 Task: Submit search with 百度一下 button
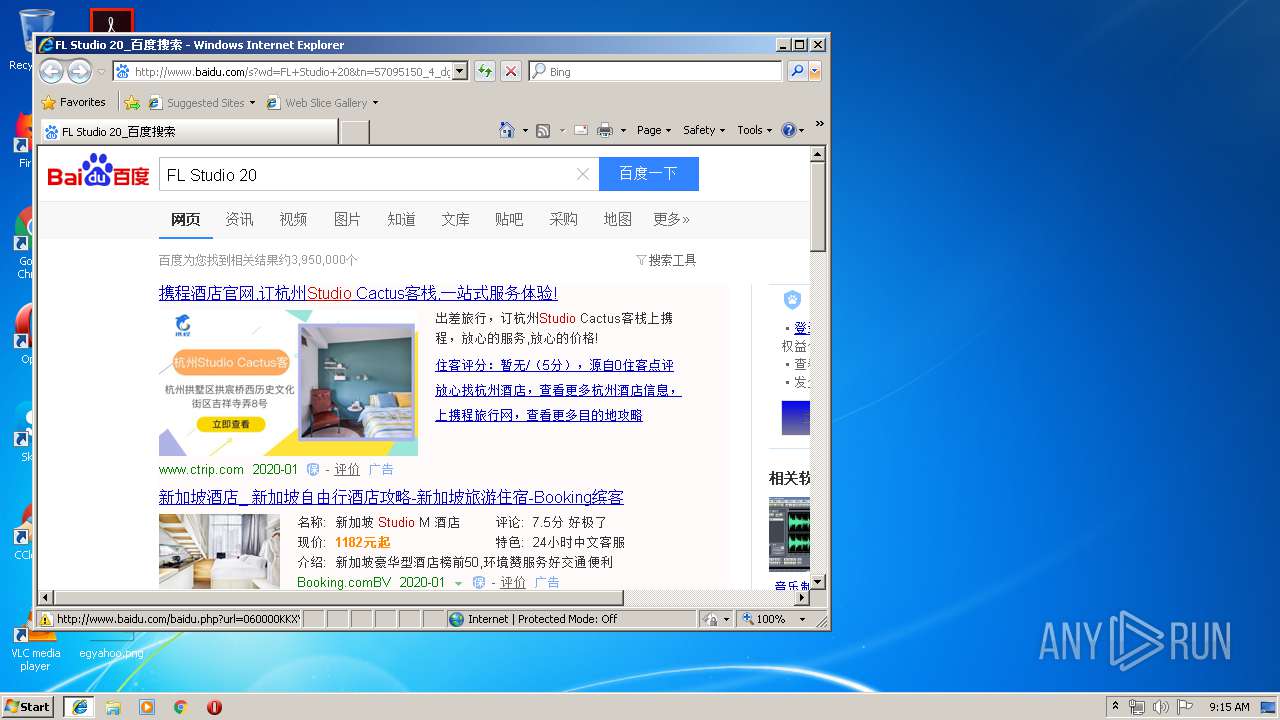point(648,174)
